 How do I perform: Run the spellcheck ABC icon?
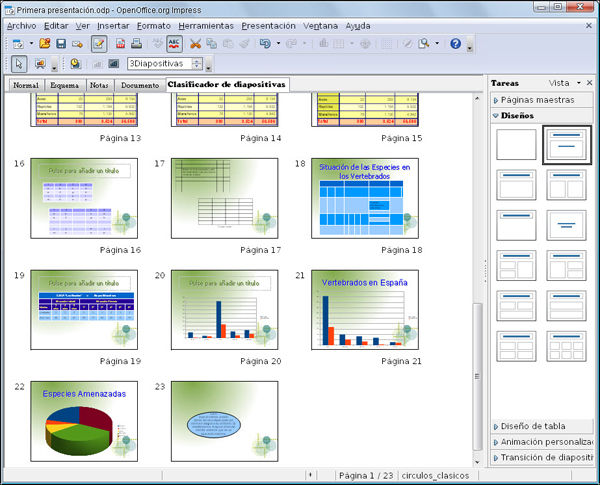(174, 44)
